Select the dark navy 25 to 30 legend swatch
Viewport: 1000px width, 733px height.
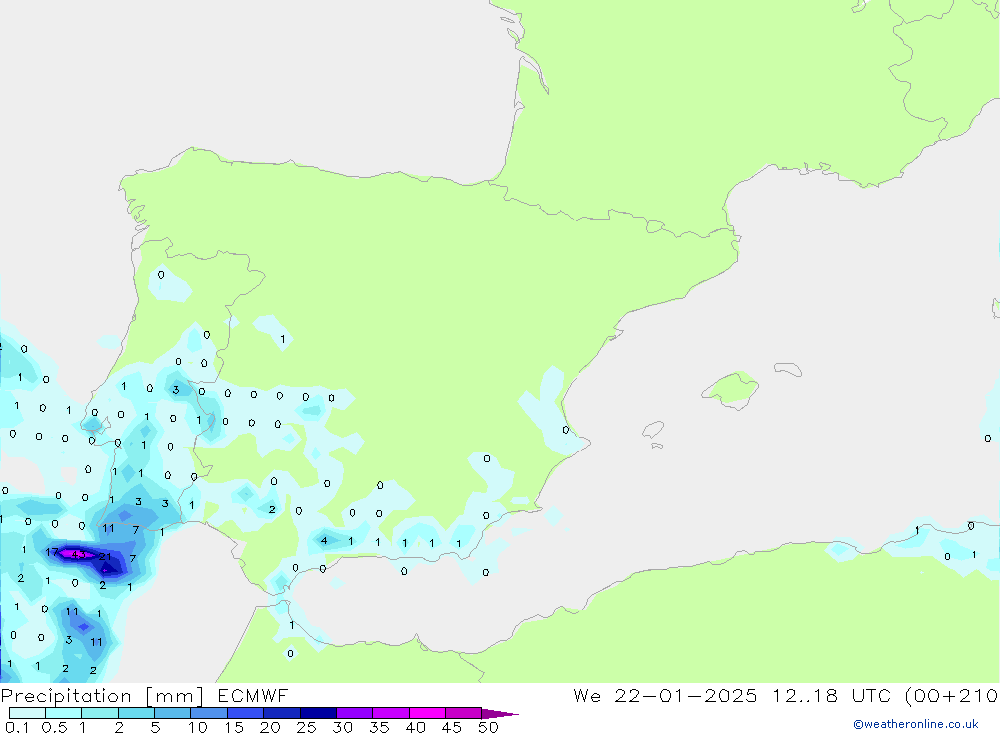pyautogui.click(x=318, y=714)
